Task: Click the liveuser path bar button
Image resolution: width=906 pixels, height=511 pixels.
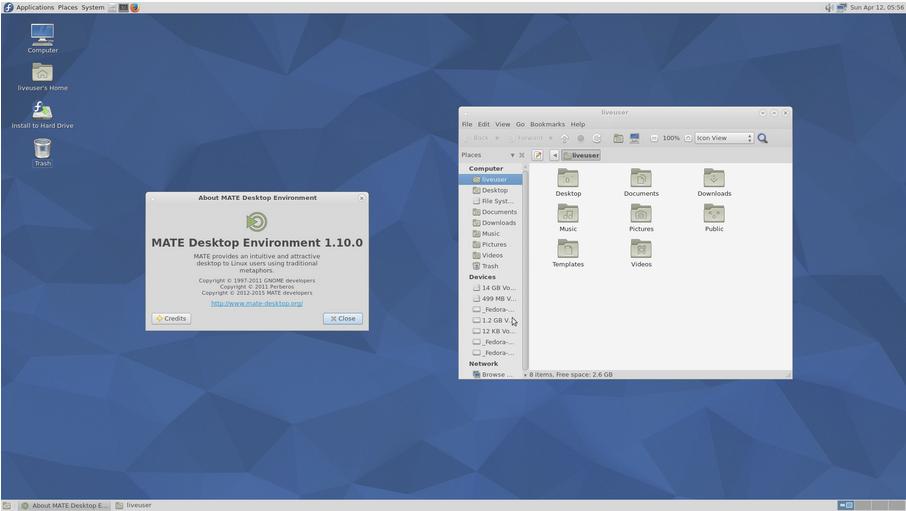Action: [582, 155]
